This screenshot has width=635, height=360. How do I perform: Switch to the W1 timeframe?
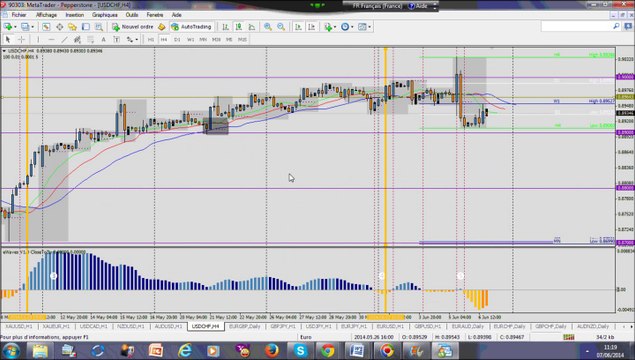tap(190, 39)
